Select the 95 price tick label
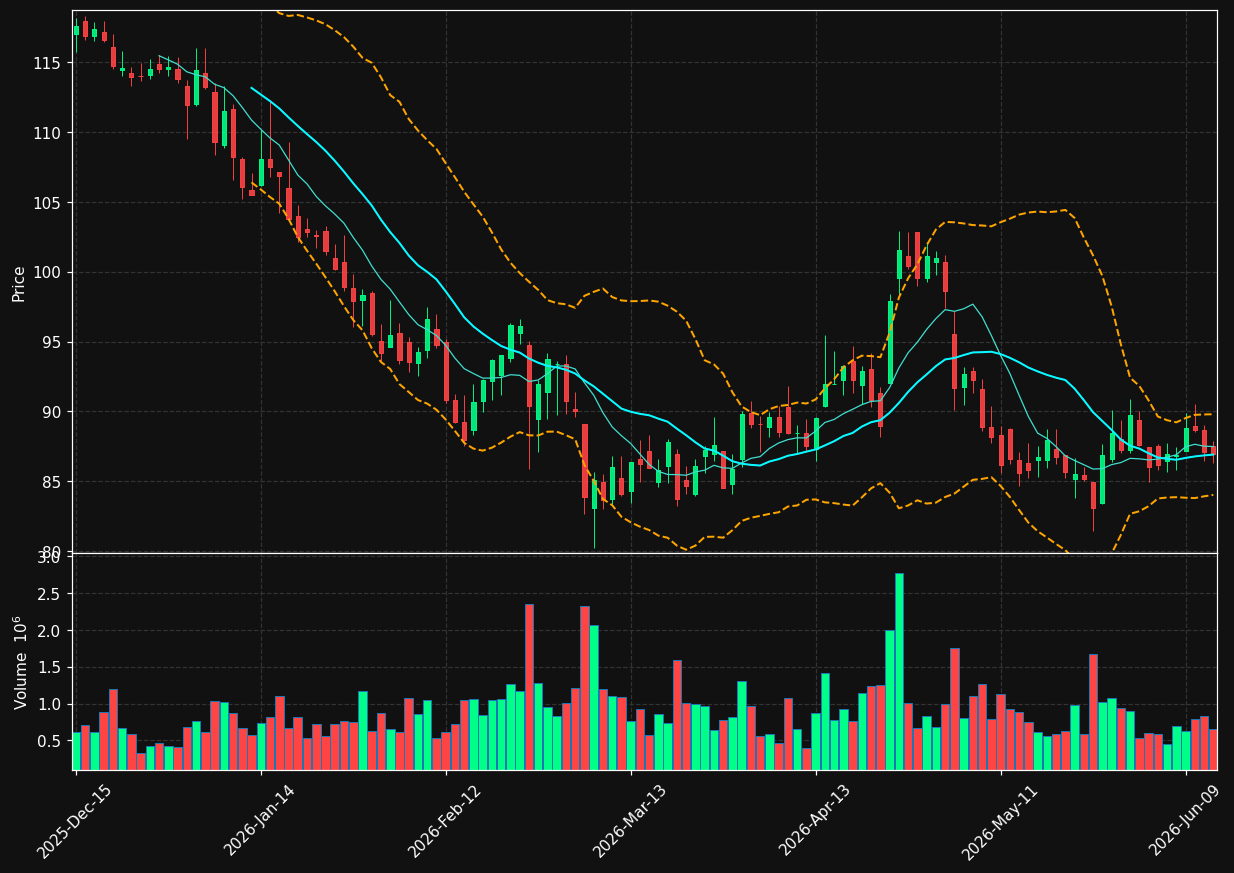Image resolution: width=1234 pixels, height=873 pixels. (51, 342)
